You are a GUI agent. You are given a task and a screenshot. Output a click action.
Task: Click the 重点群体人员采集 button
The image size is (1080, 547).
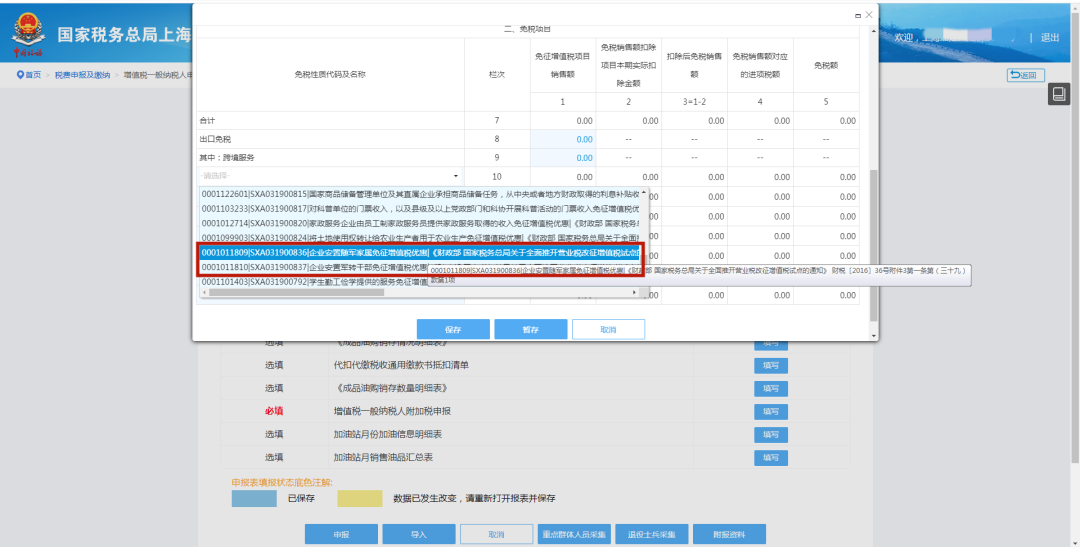tap(574, 535)
